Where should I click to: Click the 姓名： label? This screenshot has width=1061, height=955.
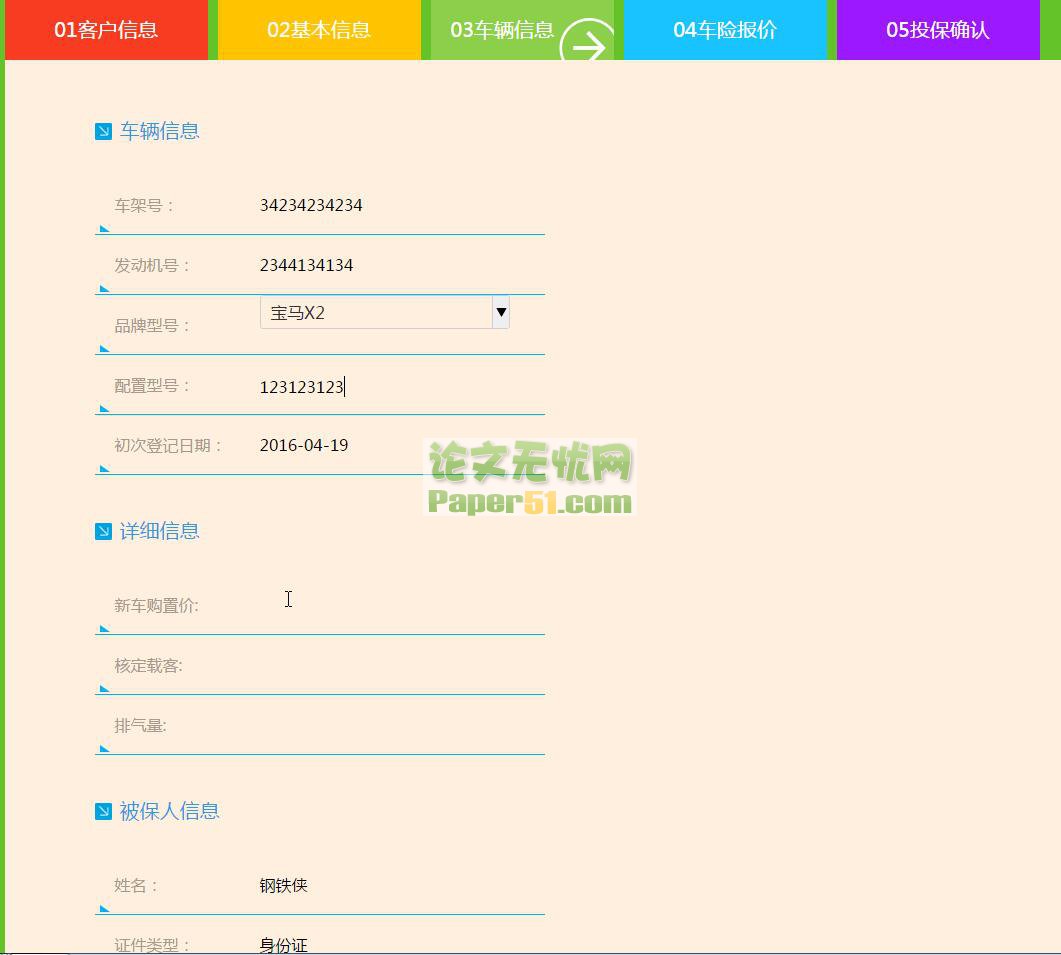pos(136,885)
